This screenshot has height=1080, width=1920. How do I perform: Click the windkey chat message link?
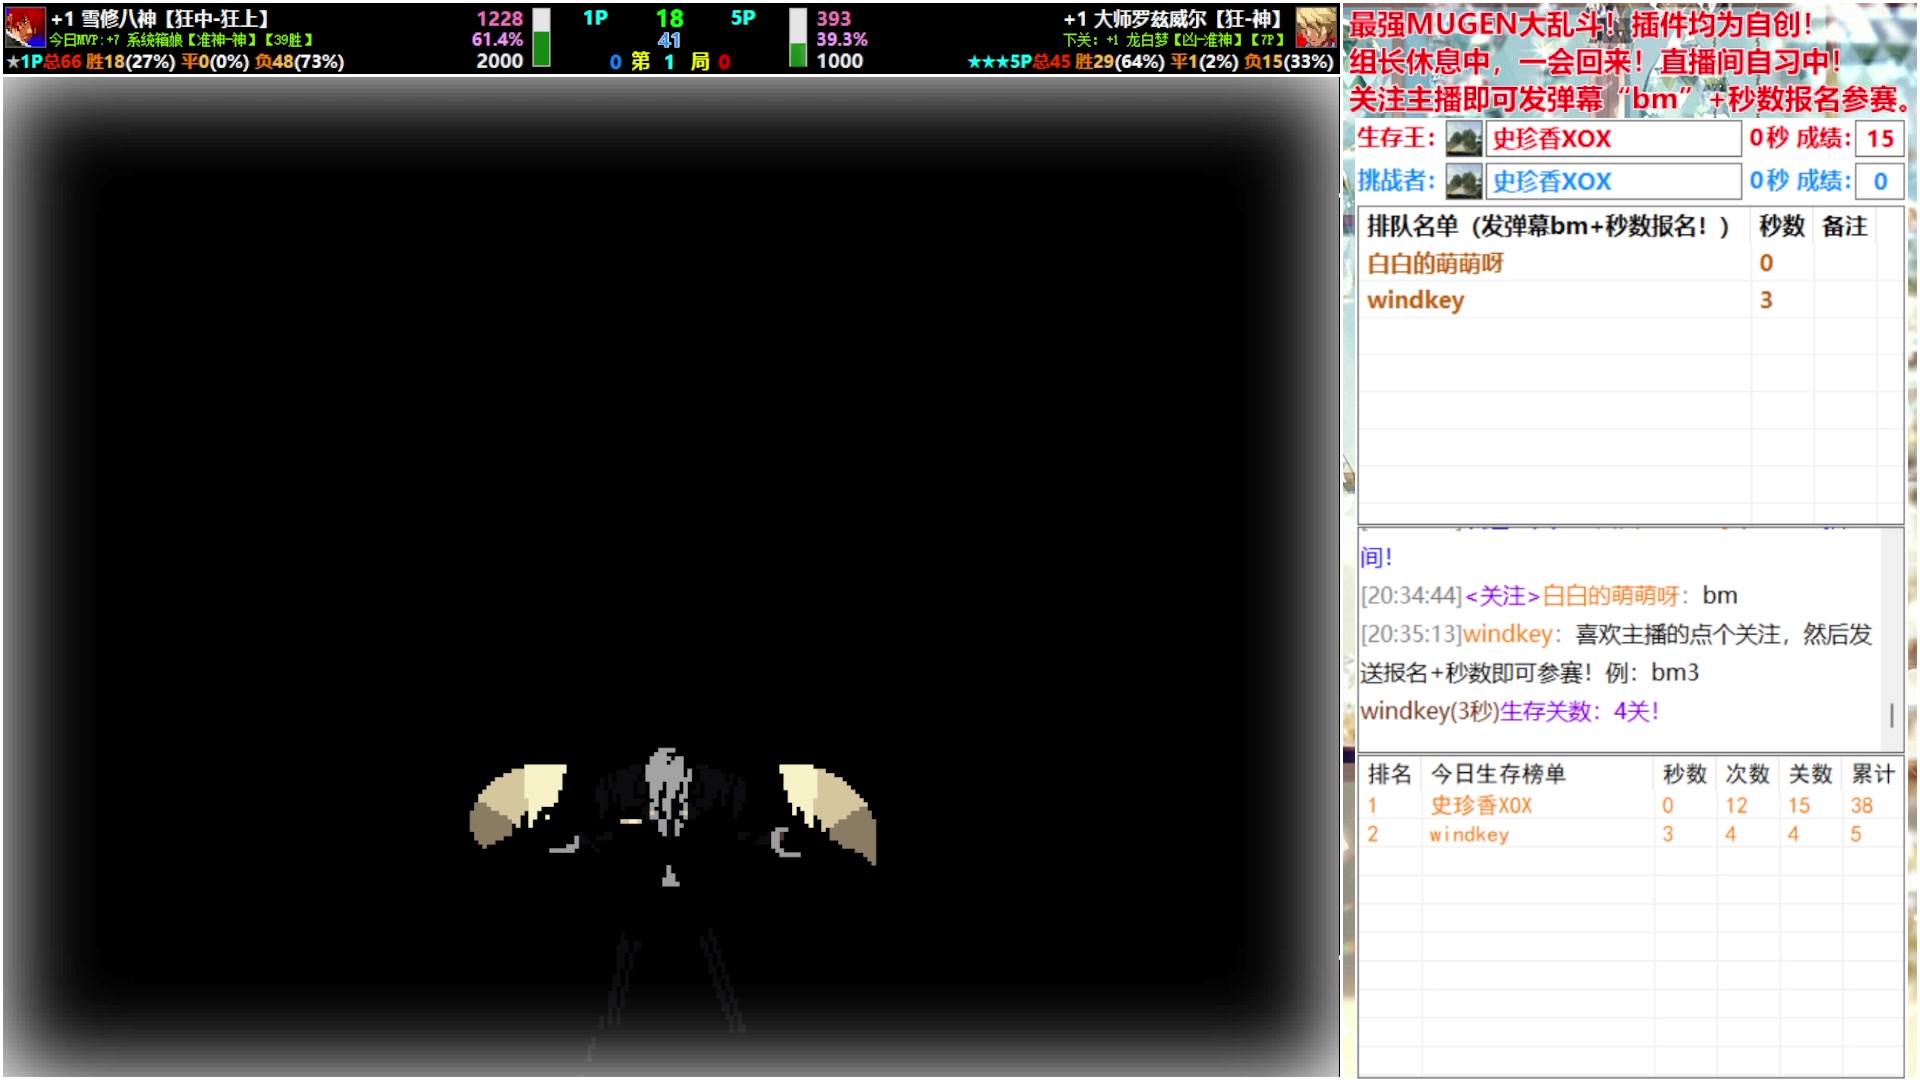[1507, 634]
